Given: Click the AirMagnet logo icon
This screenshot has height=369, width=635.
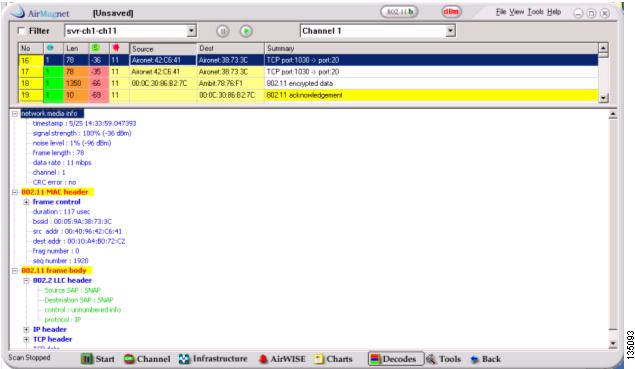Looking at the screenshot, I should coord(18,12).
